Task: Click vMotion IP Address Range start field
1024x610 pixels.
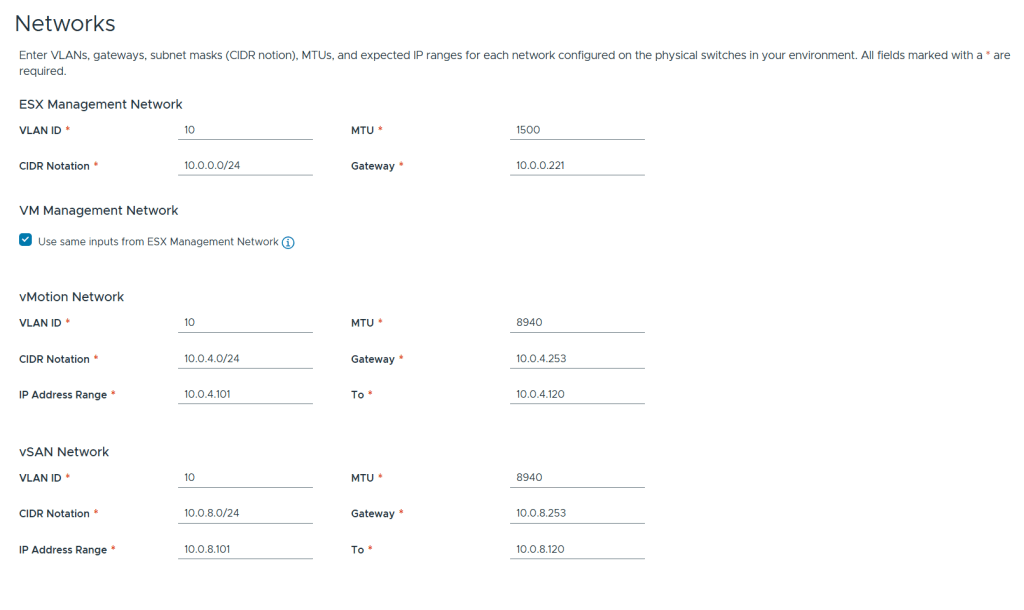Action: click(245, 395)
